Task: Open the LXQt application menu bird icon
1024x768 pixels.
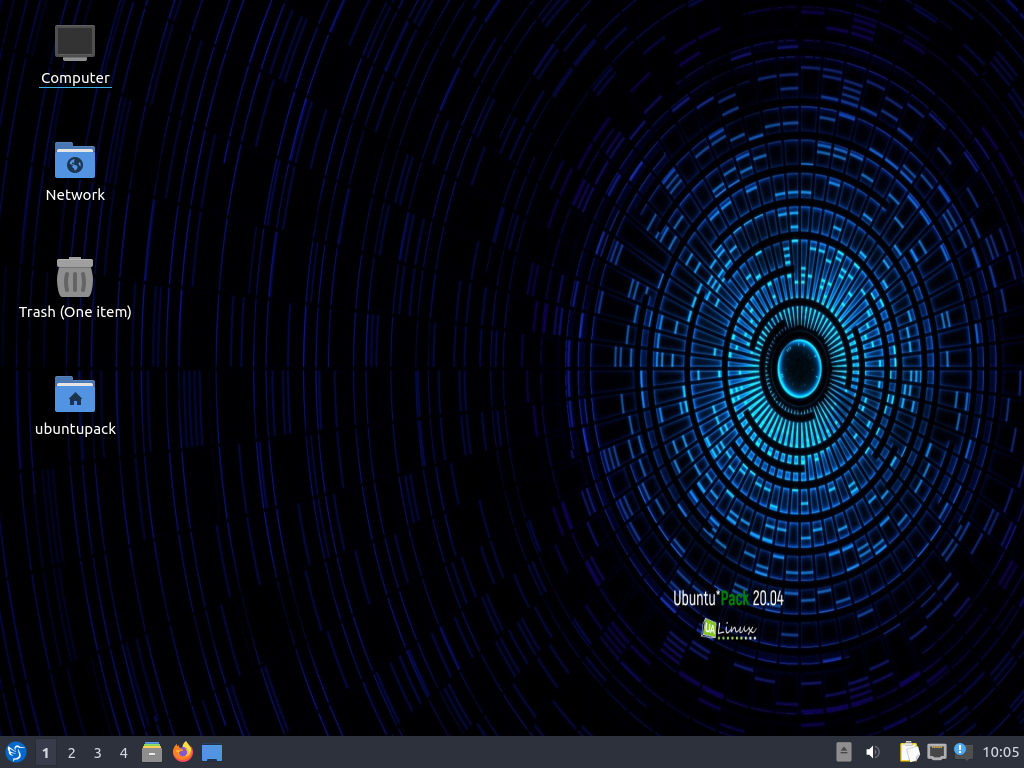Action: 16,752
